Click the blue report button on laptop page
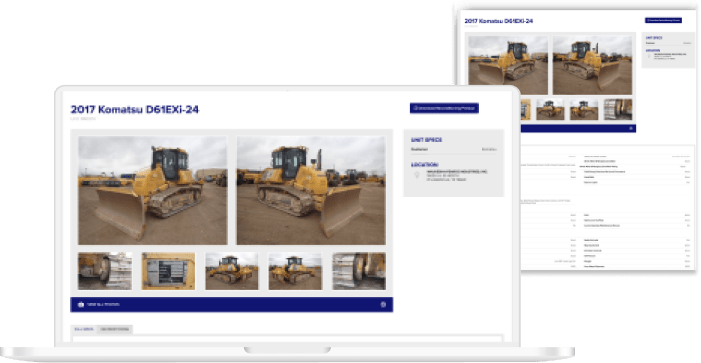 coord(444,108)
